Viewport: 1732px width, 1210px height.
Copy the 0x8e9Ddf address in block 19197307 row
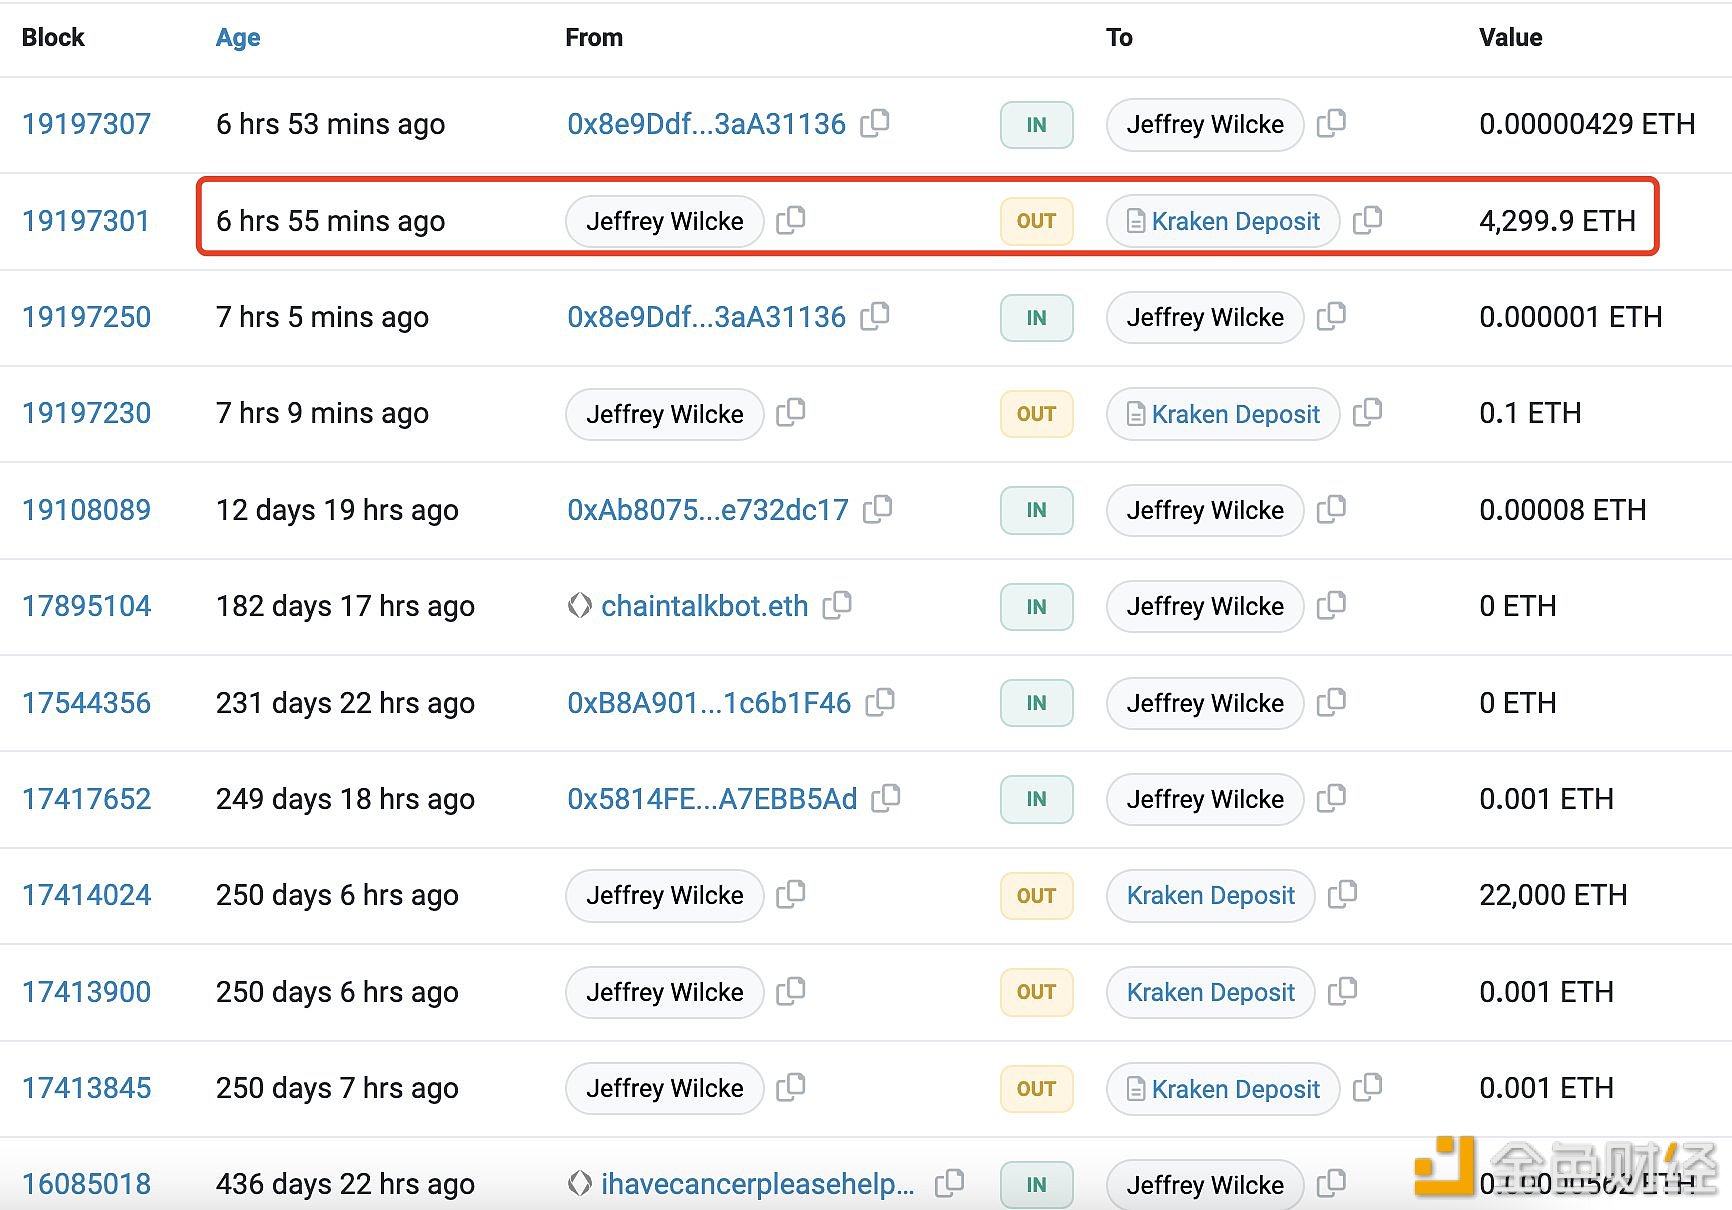(875, 123)
